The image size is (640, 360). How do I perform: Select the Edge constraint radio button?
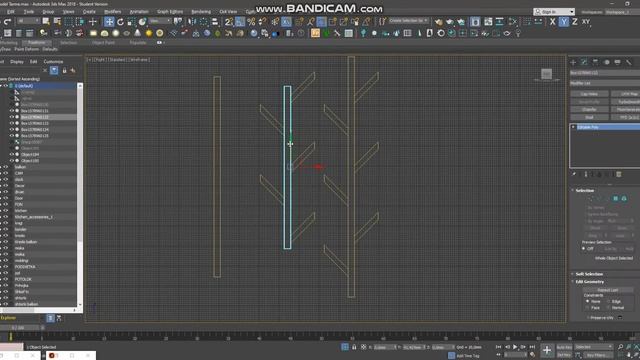(608, 301)
